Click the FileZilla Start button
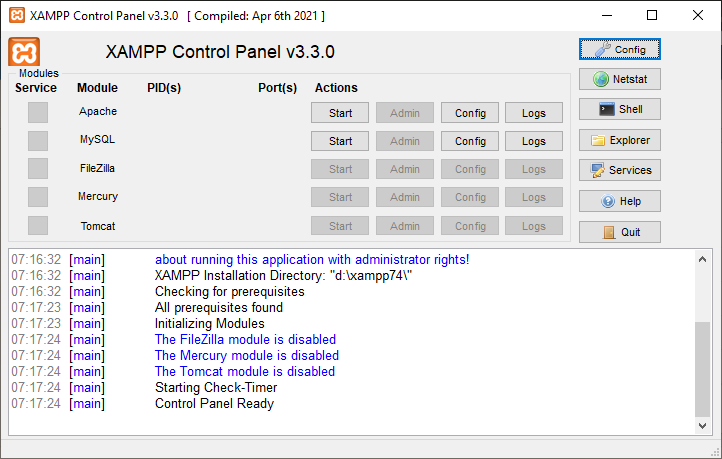 pyautogui.click(x=340, y=169)
